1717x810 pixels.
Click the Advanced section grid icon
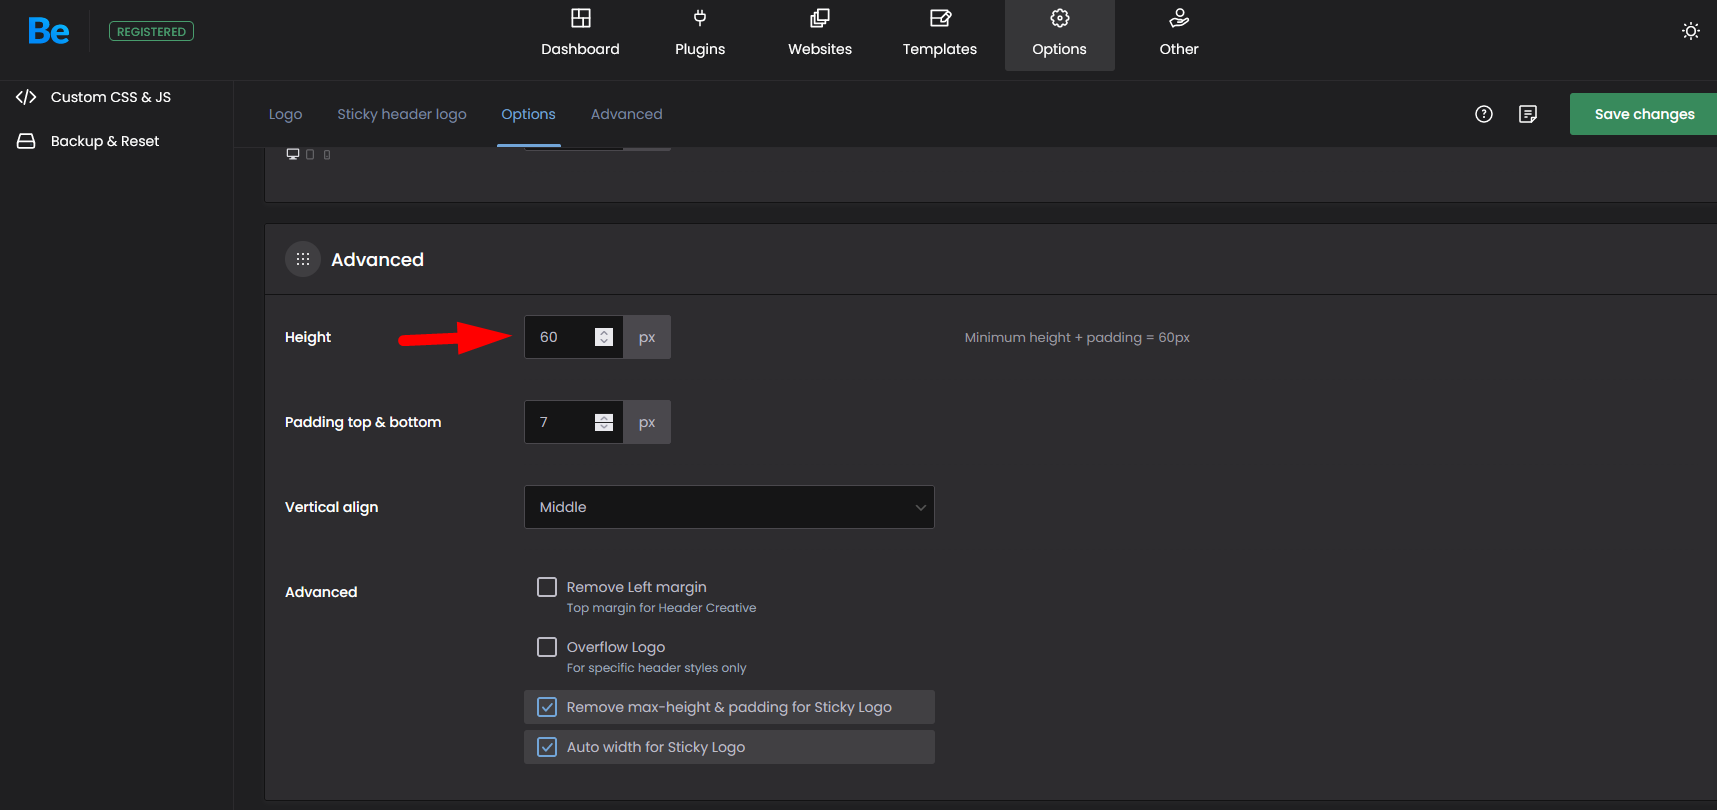303,259
